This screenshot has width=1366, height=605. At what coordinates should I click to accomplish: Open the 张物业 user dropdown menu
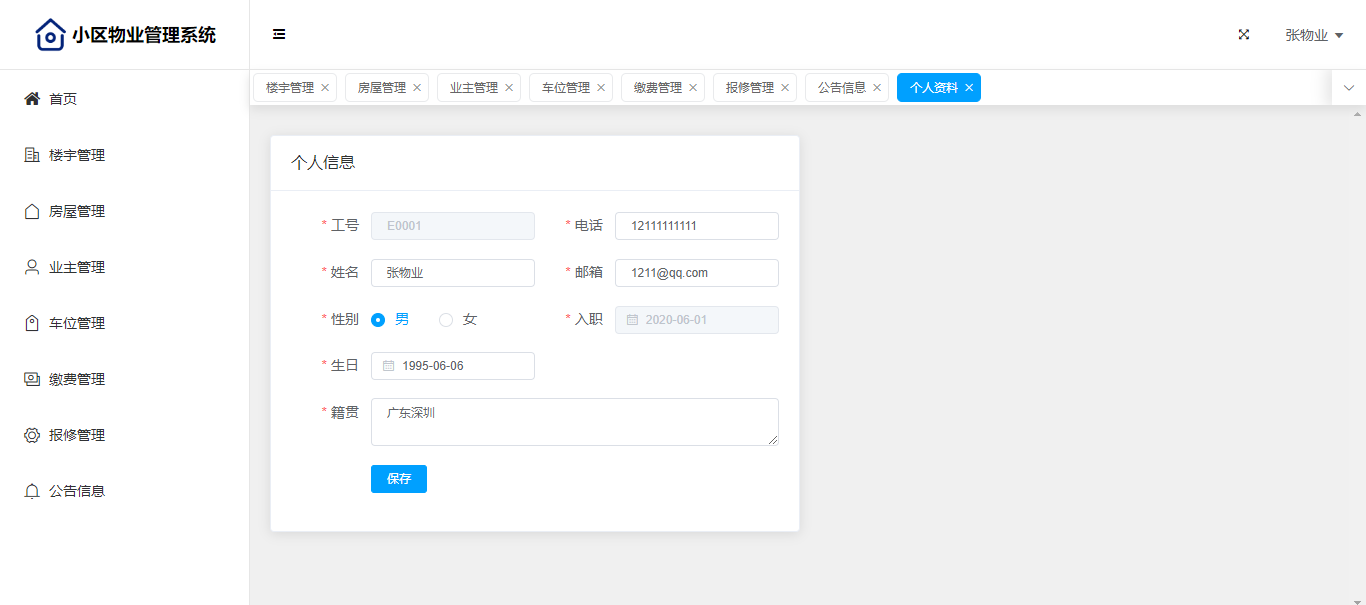(1313, 35)
